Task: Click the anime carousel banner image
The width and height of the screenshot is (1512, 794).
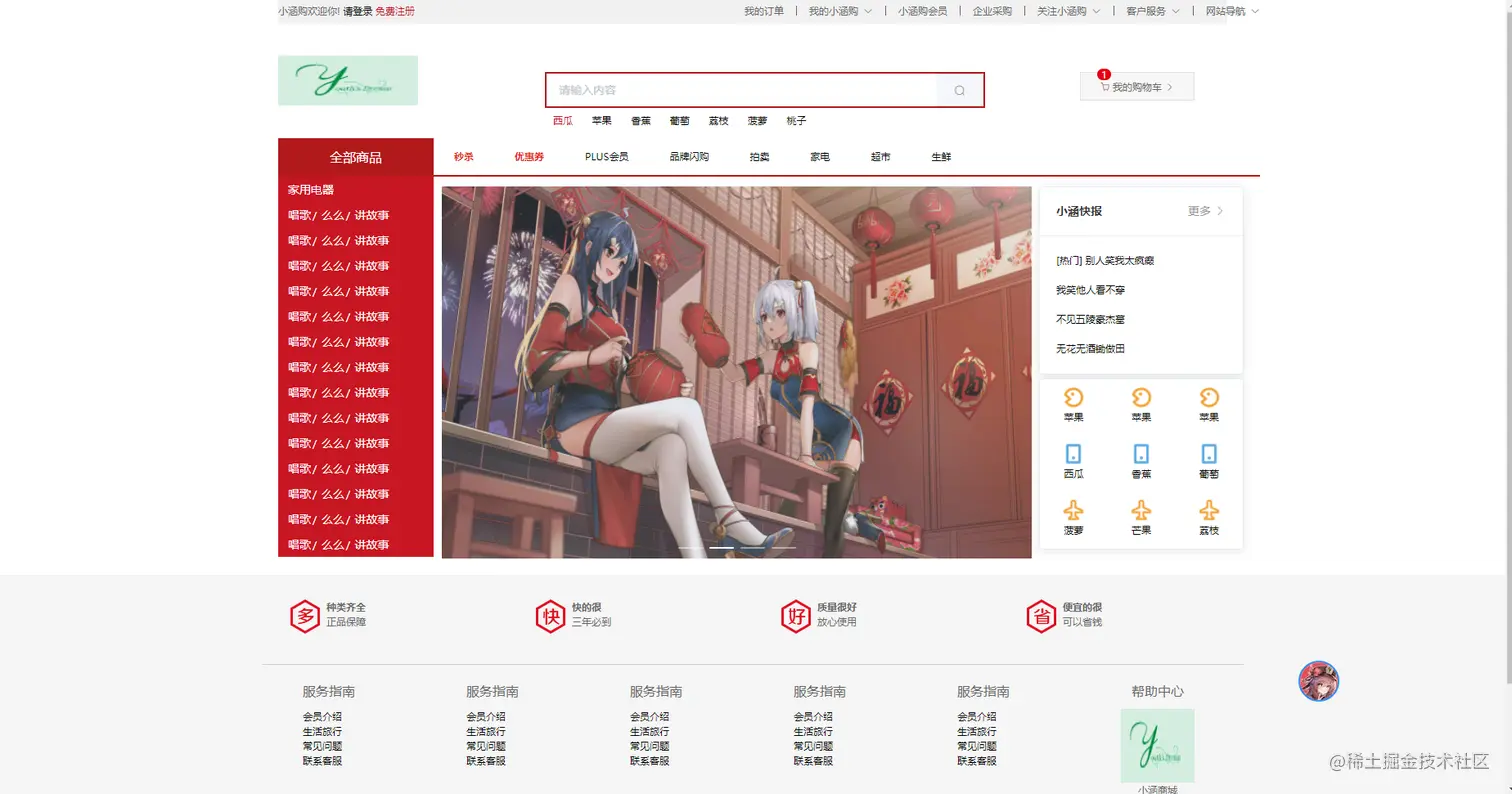Action: pyautogui.click(x=736, y=372)
